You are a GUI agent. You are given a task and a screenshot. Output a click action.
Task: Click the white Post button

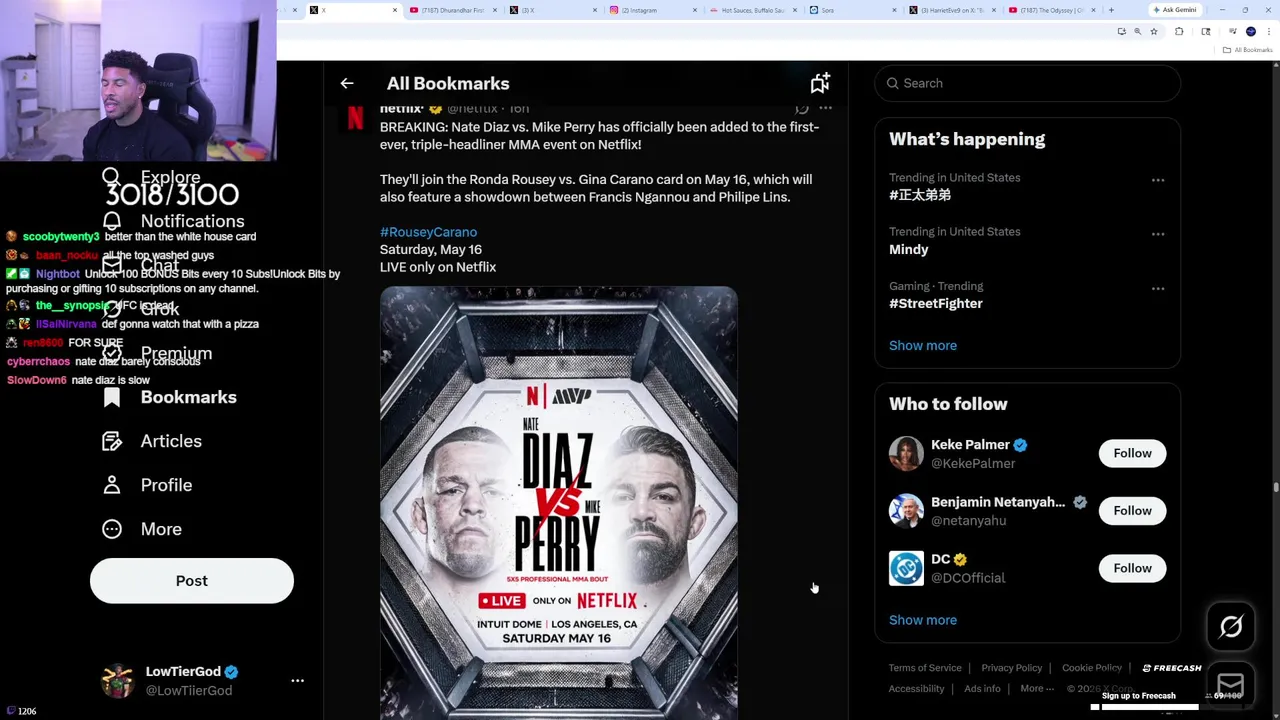click(192, 581)
